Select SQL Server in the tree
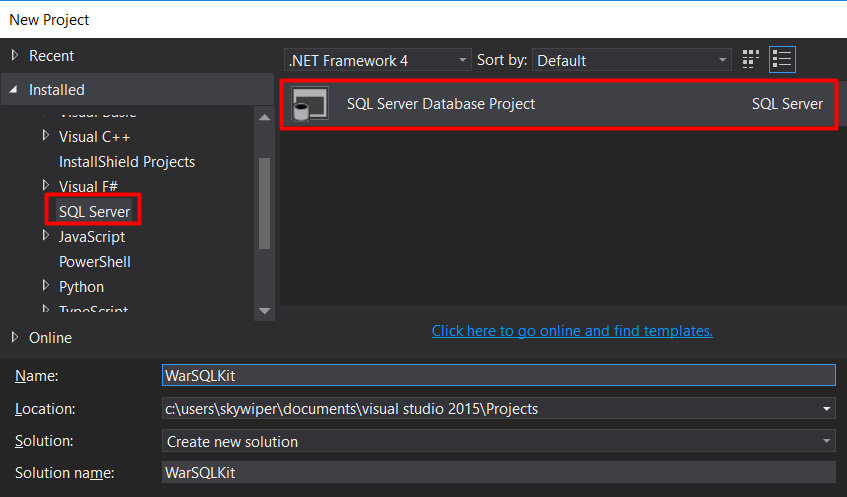 point(95,211)
